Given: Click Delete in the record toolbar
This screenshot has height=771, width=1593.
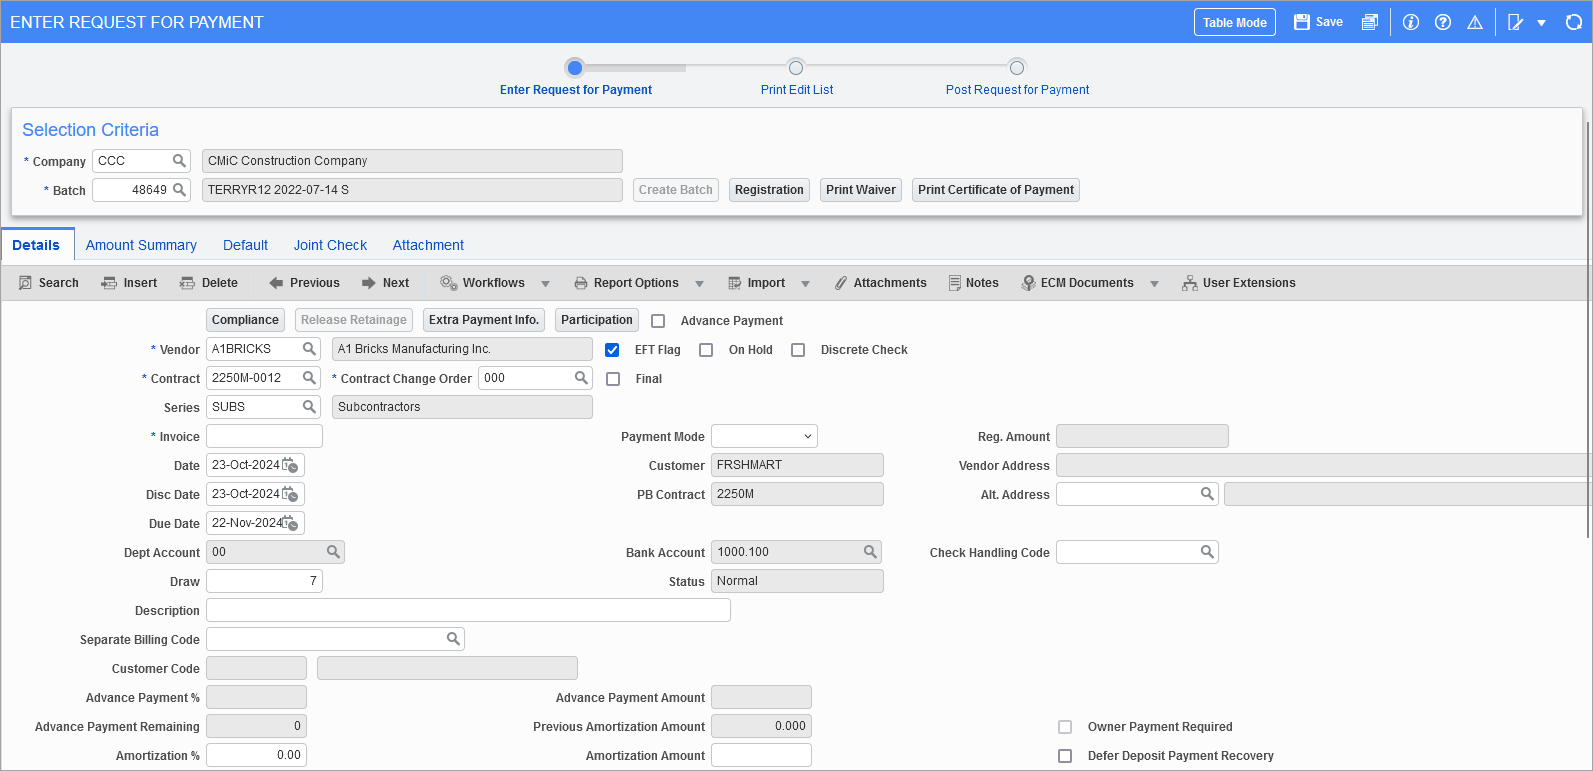Looking at the screenshot, I should point(208,283).
